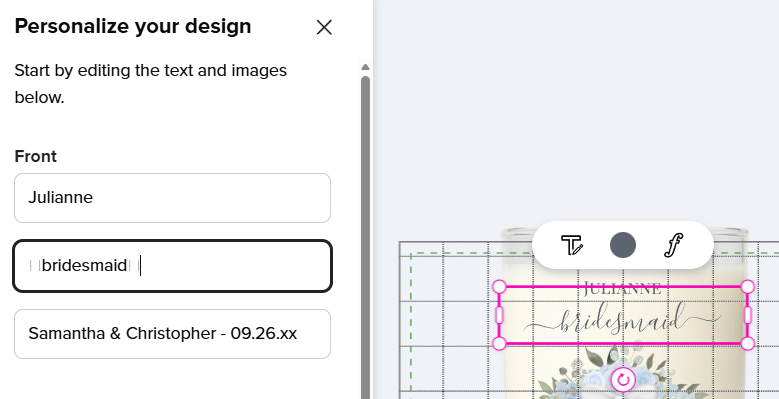Viewport: 779px width, 399px height.
Task: Click the left side width handle
Action: point(499,315)
